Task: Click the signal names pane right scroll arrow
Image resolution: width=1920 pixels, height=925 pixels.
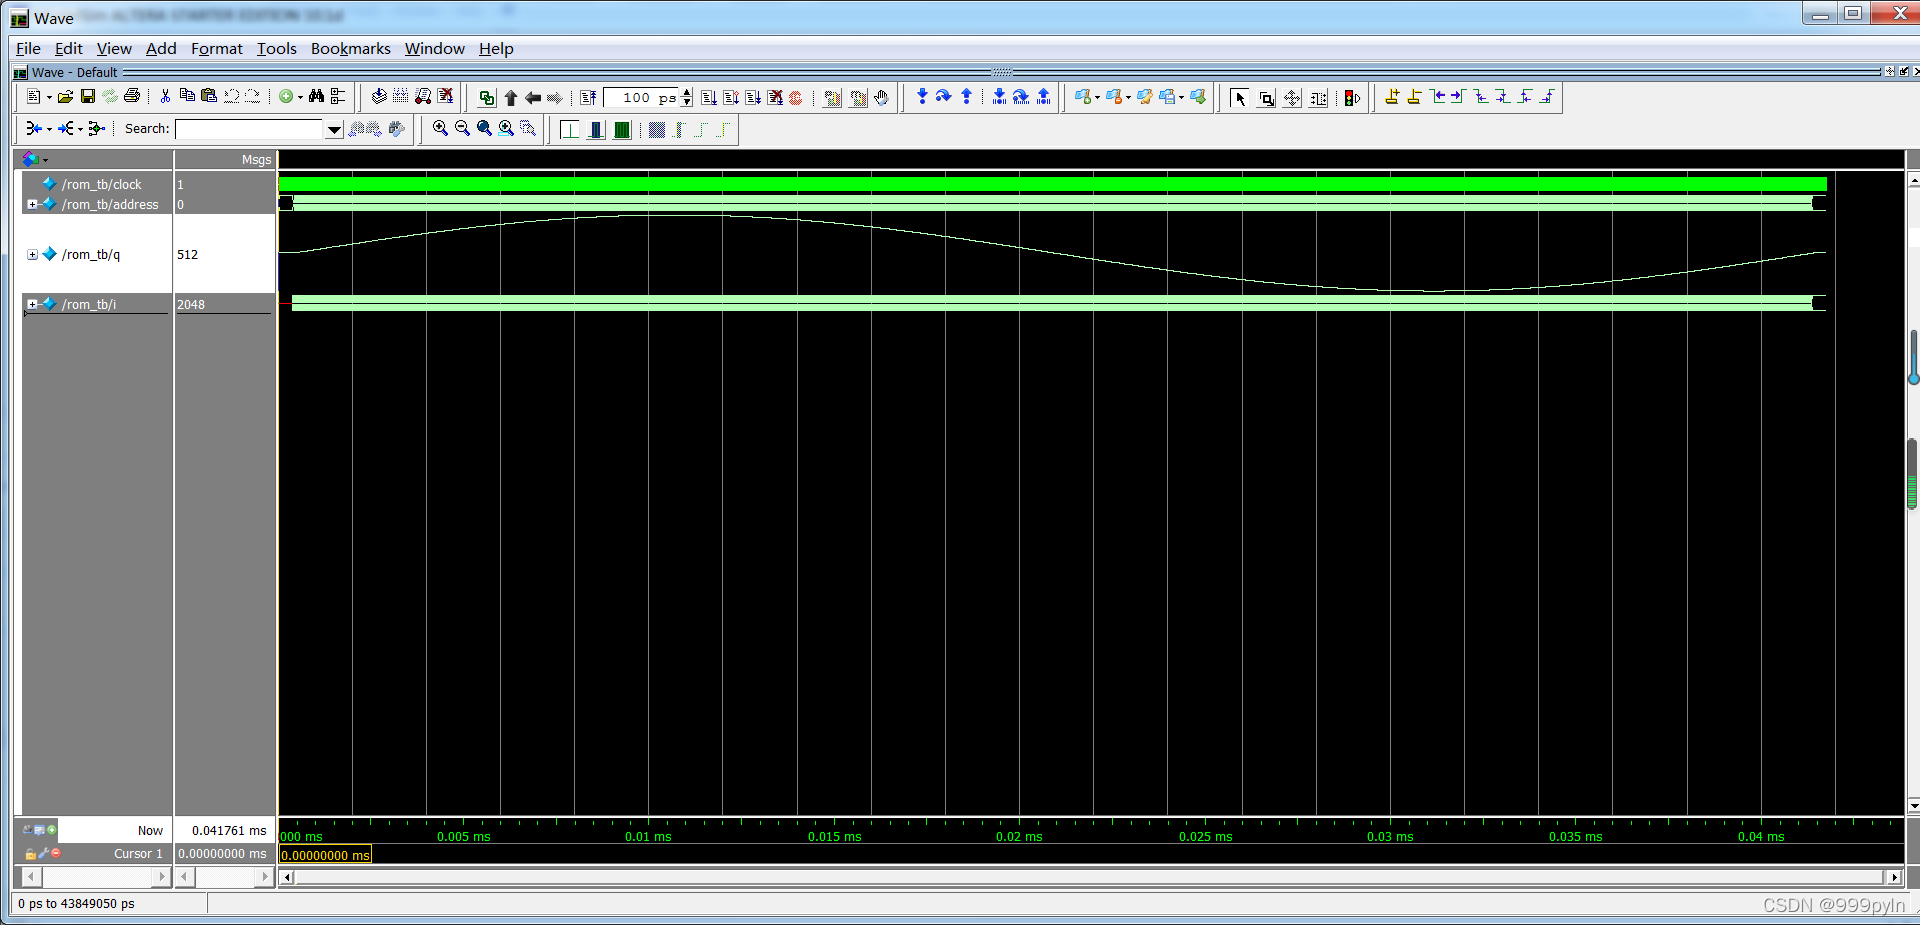Action: (x=162, y=877)
